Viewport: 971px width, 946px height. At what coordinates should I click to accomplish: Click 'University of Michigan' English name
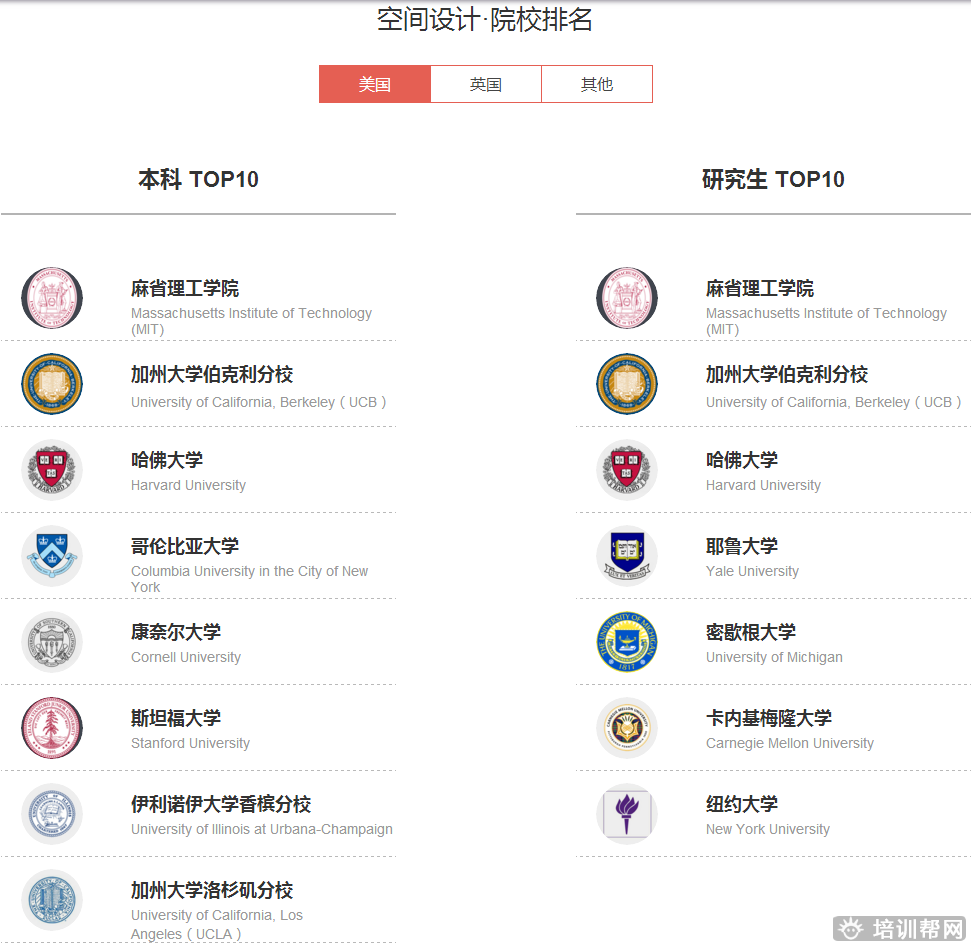pos(774,657)
